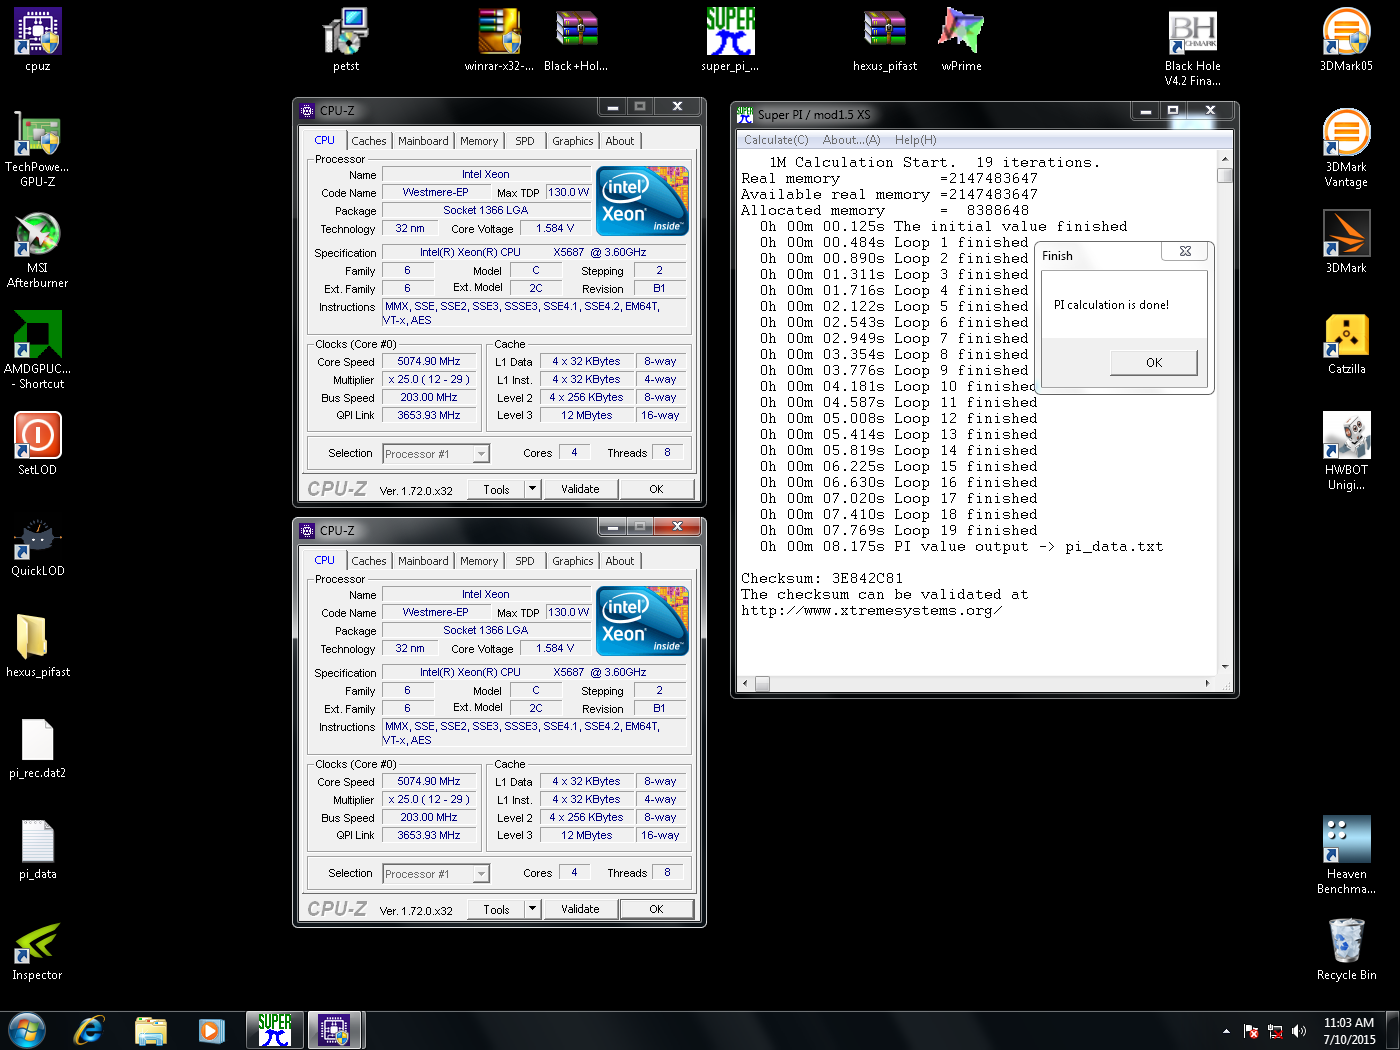This screenshot has height=1050, width=1400.
Task: Click Super PI scroll down arrow
Action: click(1224, 667)
